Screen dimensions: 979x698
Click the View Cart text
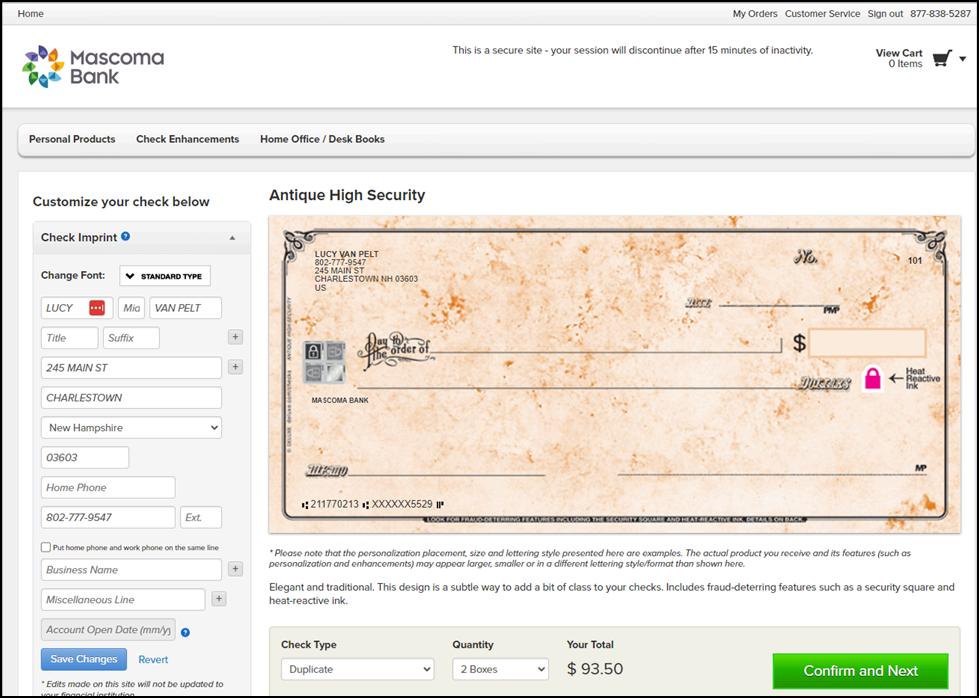[x=898, y=53]
